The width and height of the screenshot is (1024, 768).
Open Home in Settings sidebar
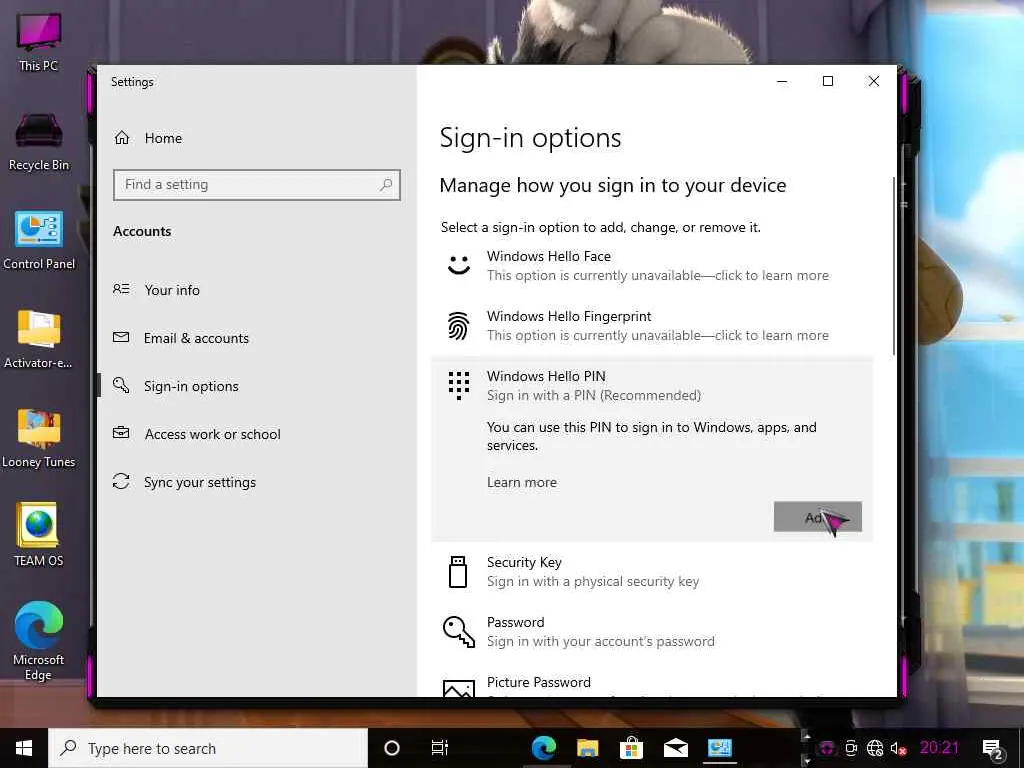click(163, 138)
